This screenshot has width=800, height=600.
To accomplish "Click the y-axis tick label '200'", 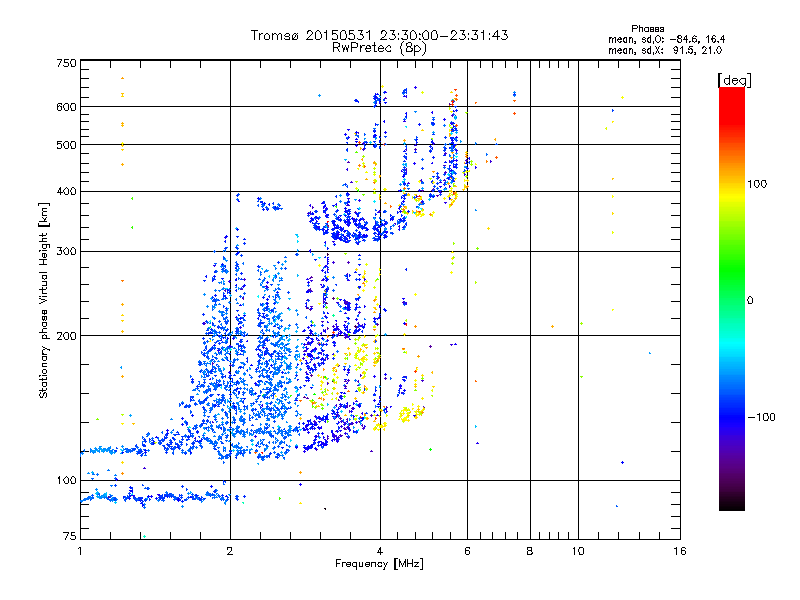I will [x=66, y=336].
